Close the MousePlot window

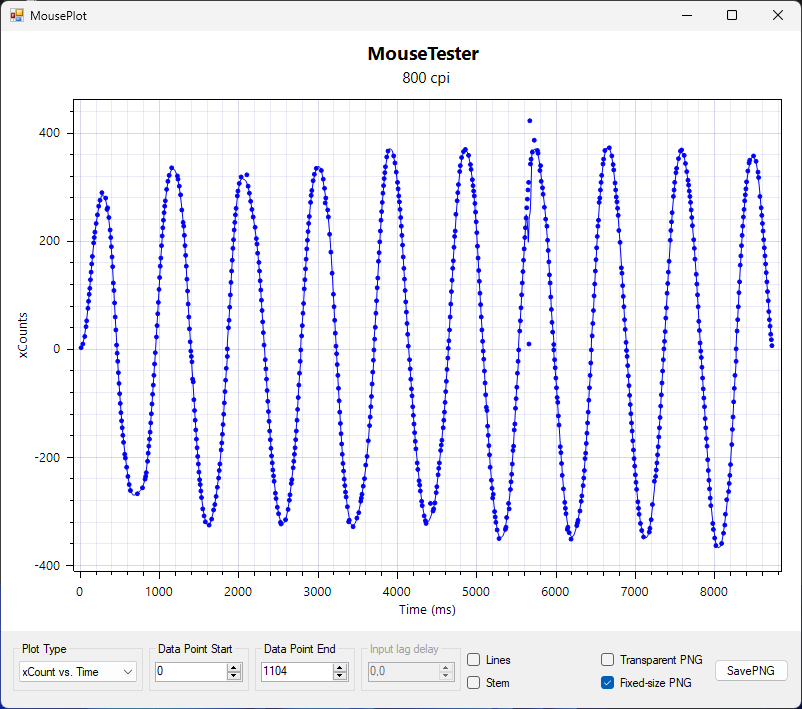click(777, 15)
